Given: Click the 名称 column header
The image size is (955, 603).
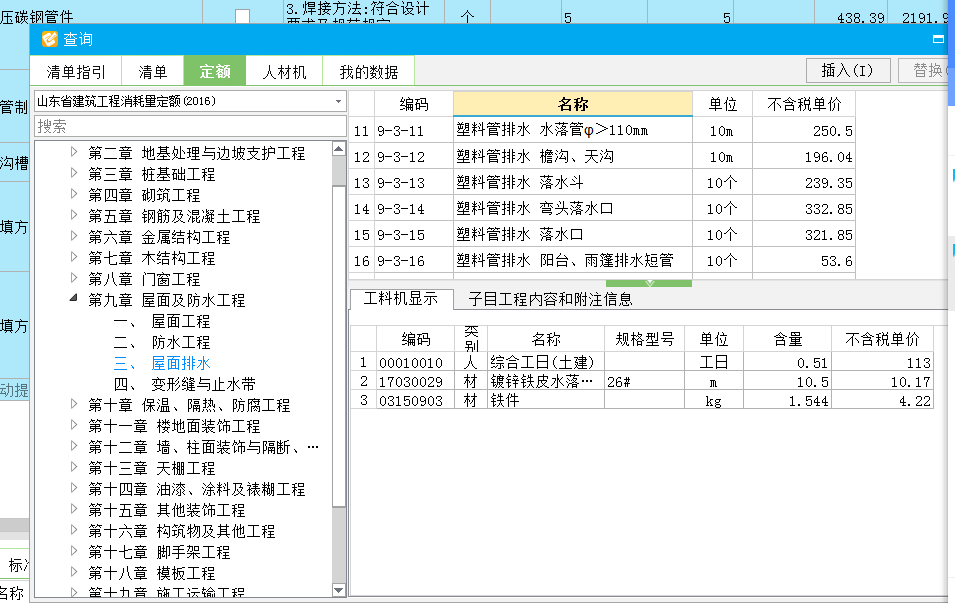Looking at the screenshot, I should 573,104.
